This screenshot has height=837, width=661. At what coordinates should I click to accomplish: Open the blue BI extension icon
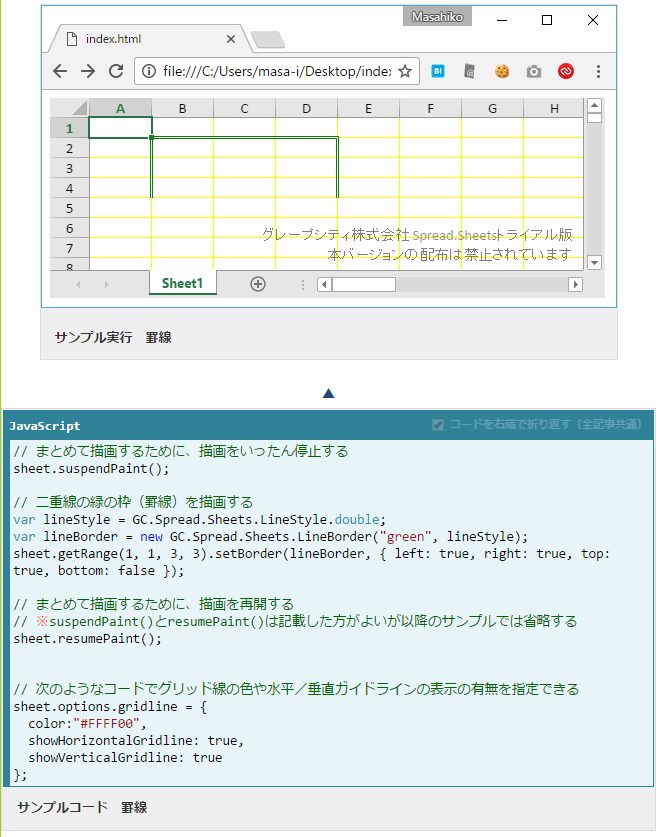pyautogui.click(x=438, y=71)
